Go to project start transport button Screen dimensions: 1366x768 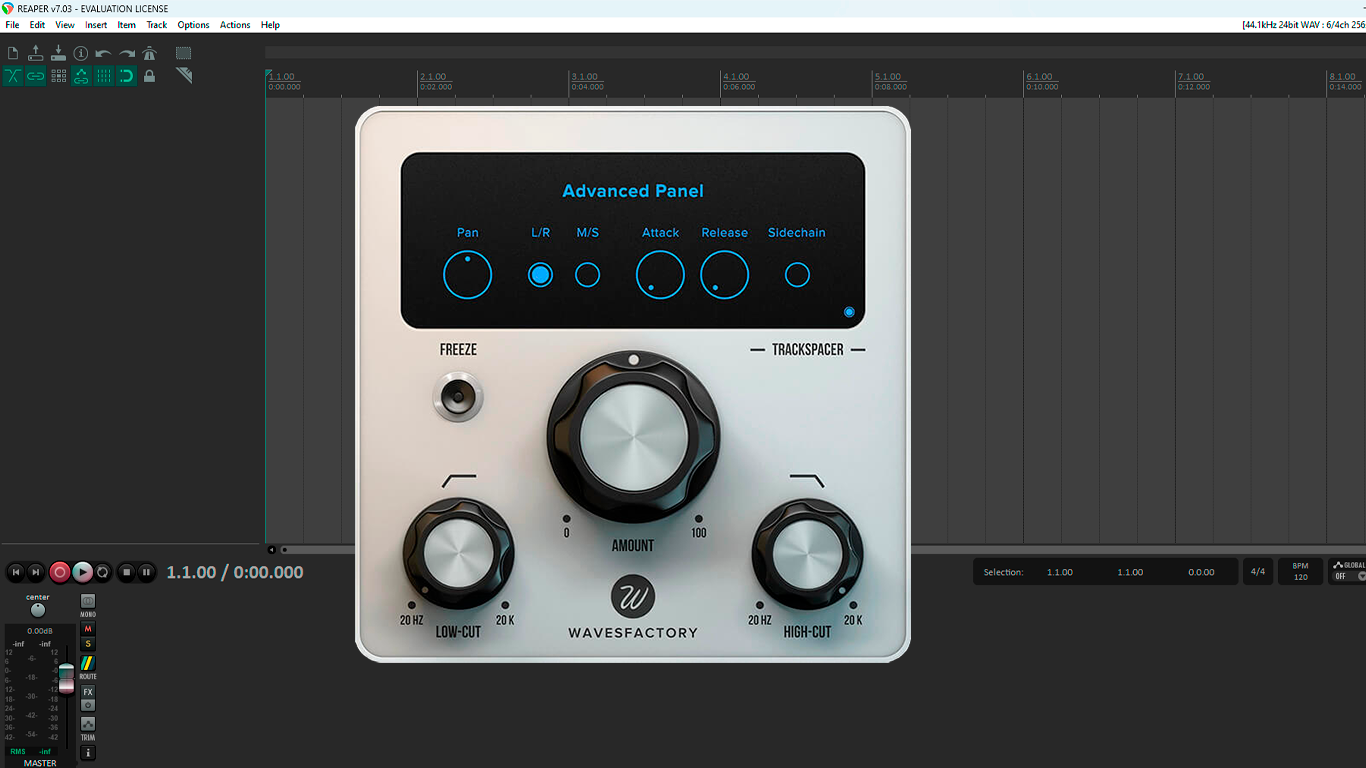pyautogui.click(x=15, y=572)
